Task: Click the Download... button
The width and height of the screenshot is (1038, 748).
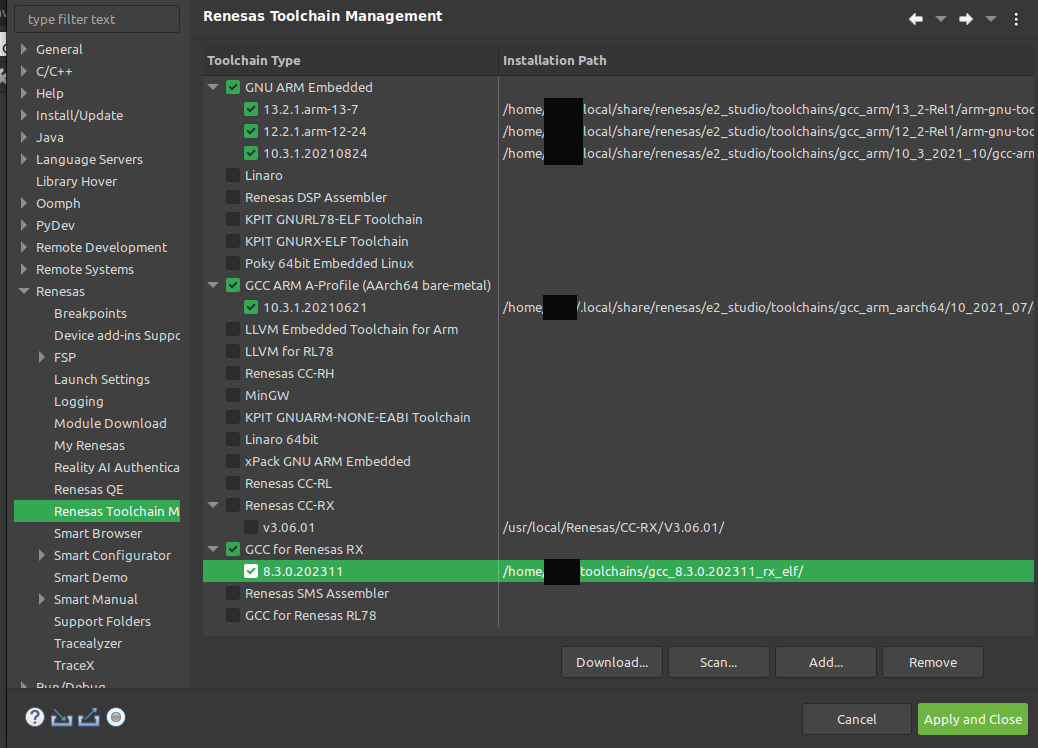Action: [x=611, y=662]
